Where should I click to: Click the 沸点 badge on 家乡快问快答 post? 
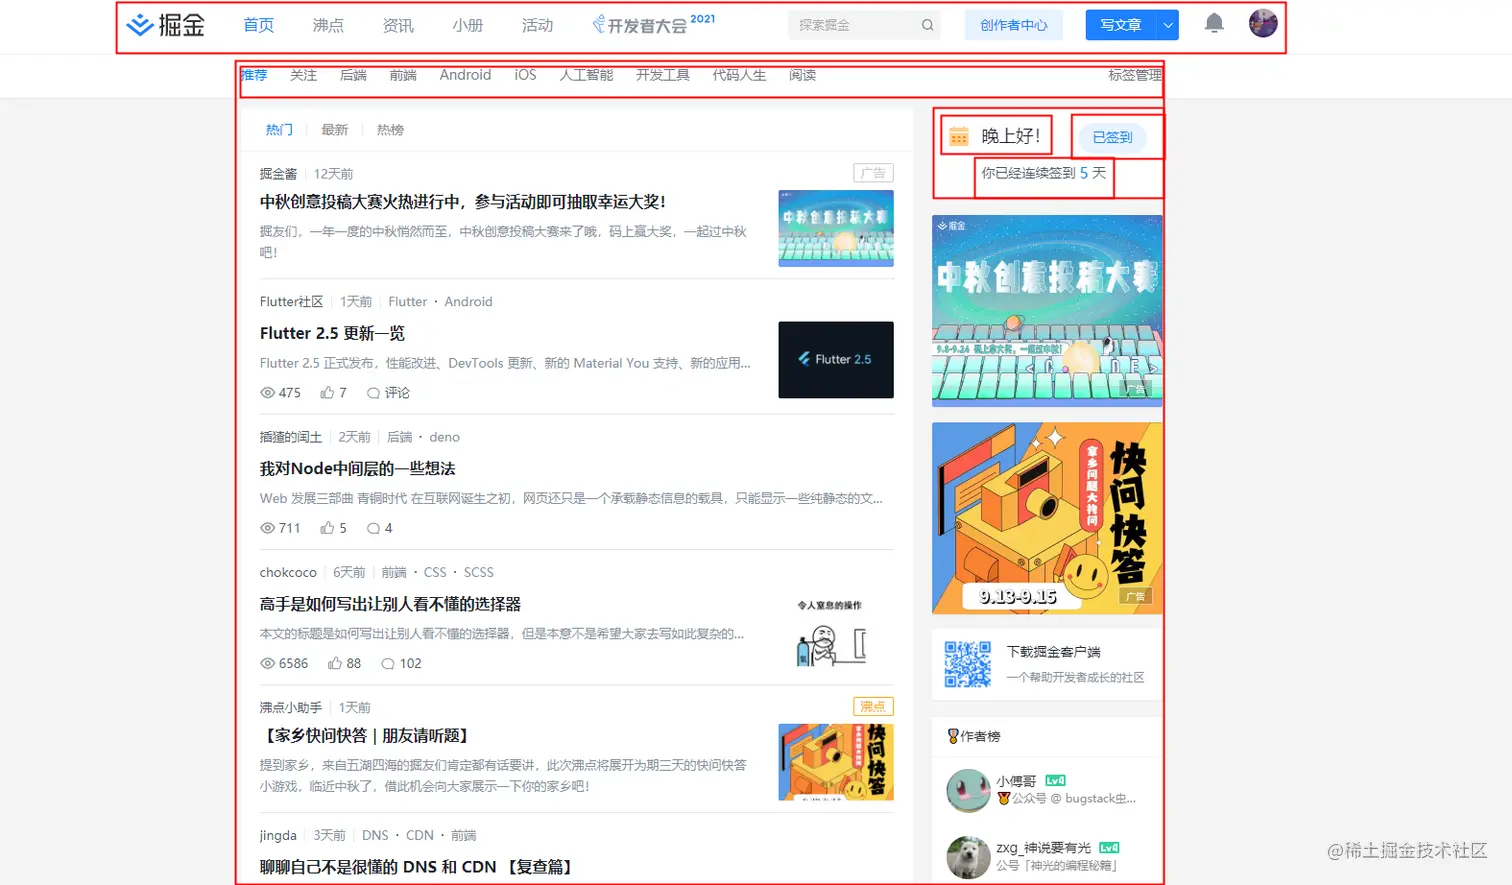pos(873,706)
